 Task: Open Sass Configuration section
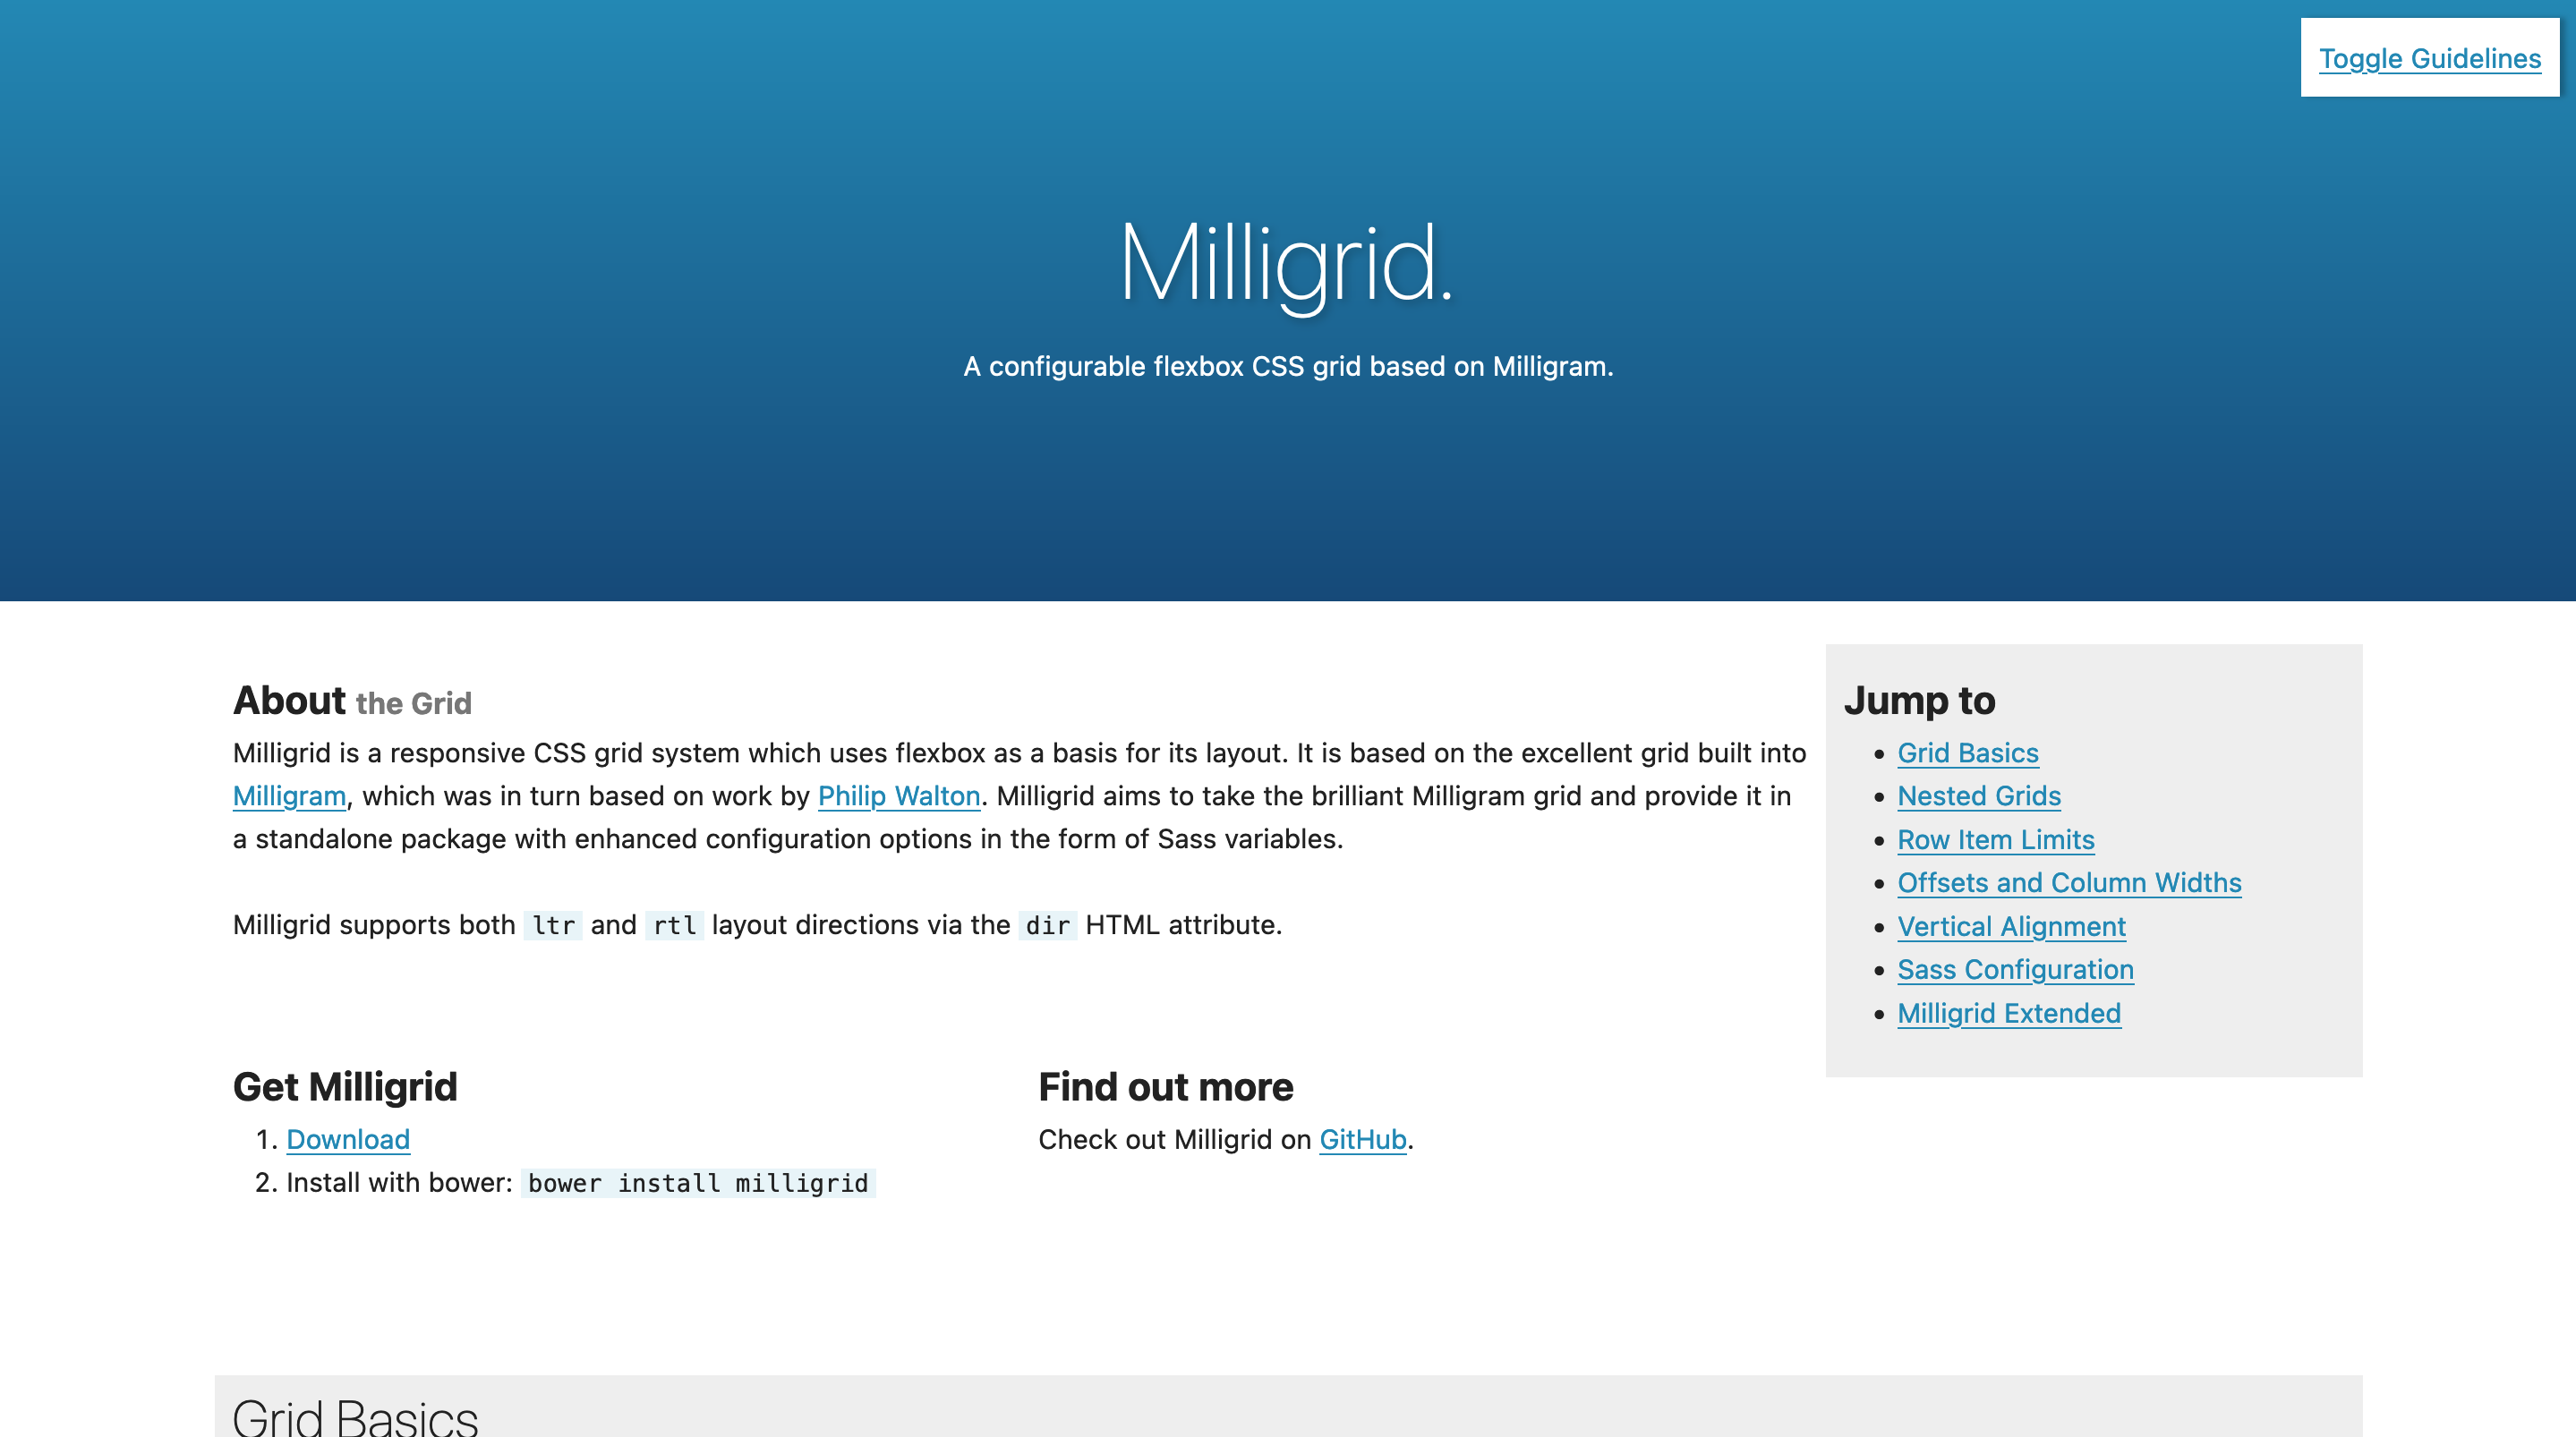click(2015, 970)
